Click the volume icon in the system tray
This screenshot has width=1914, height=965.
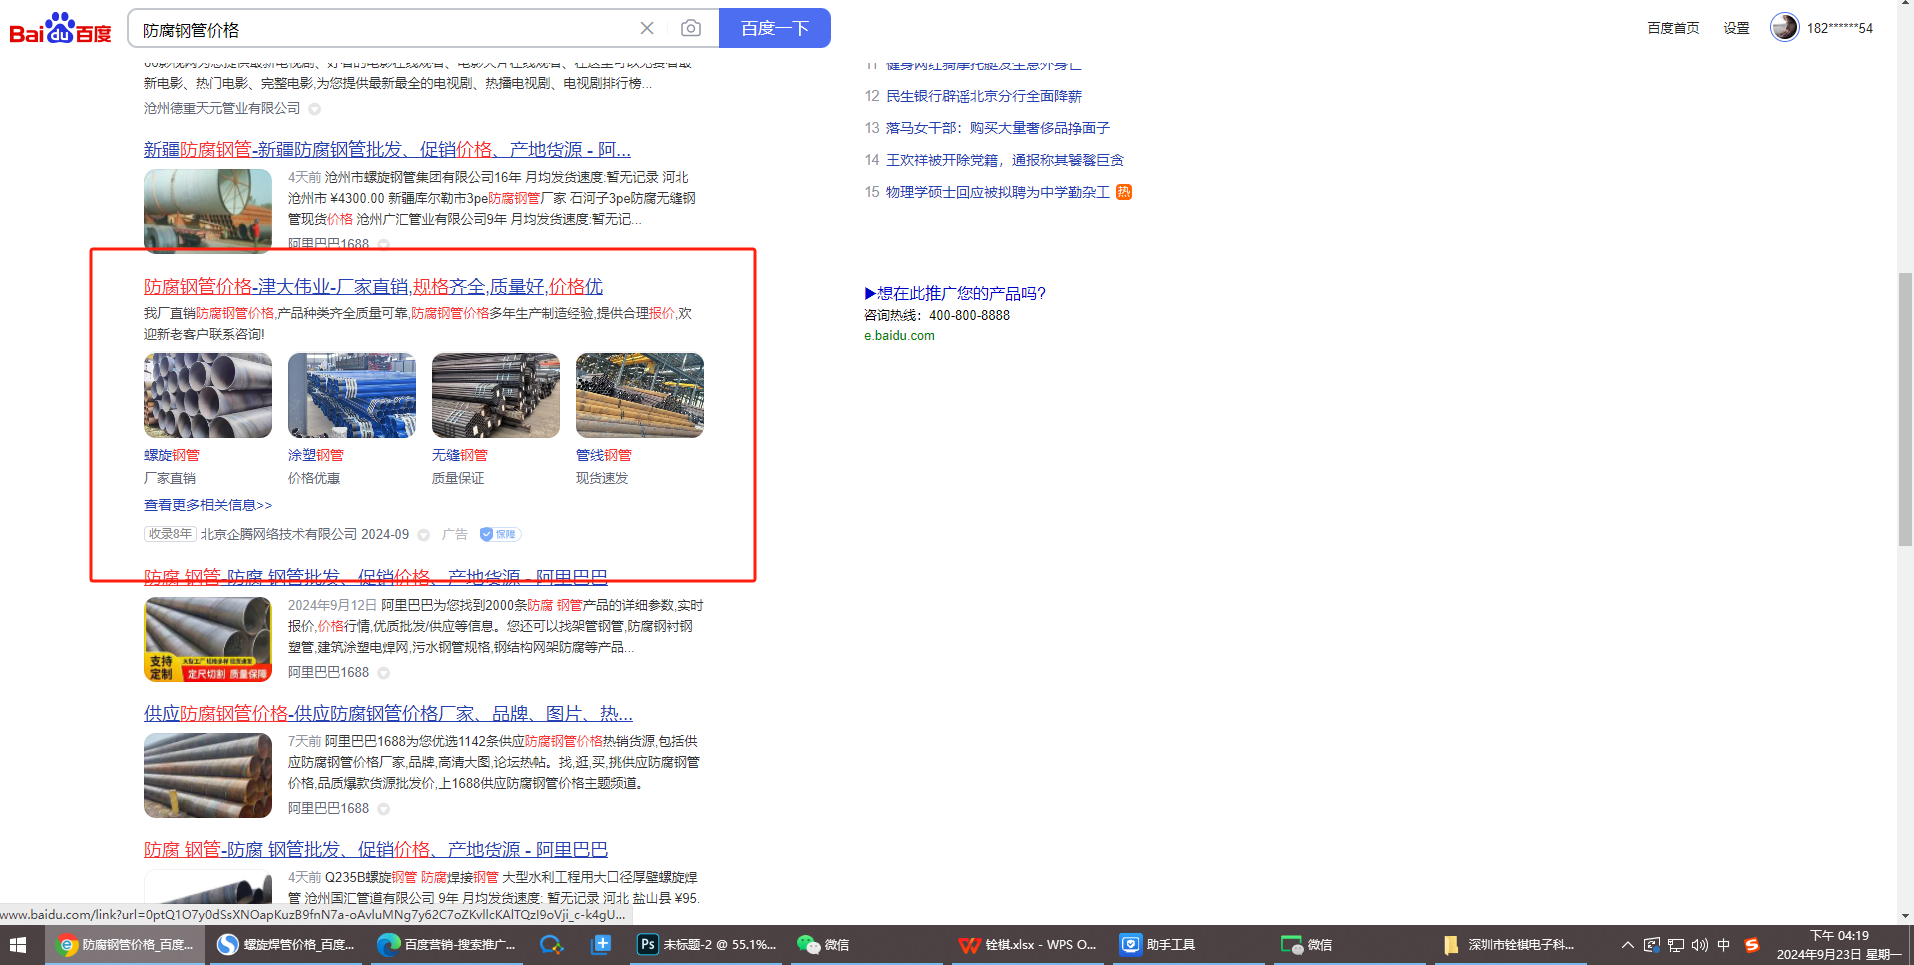click(x=1700, y=945)
